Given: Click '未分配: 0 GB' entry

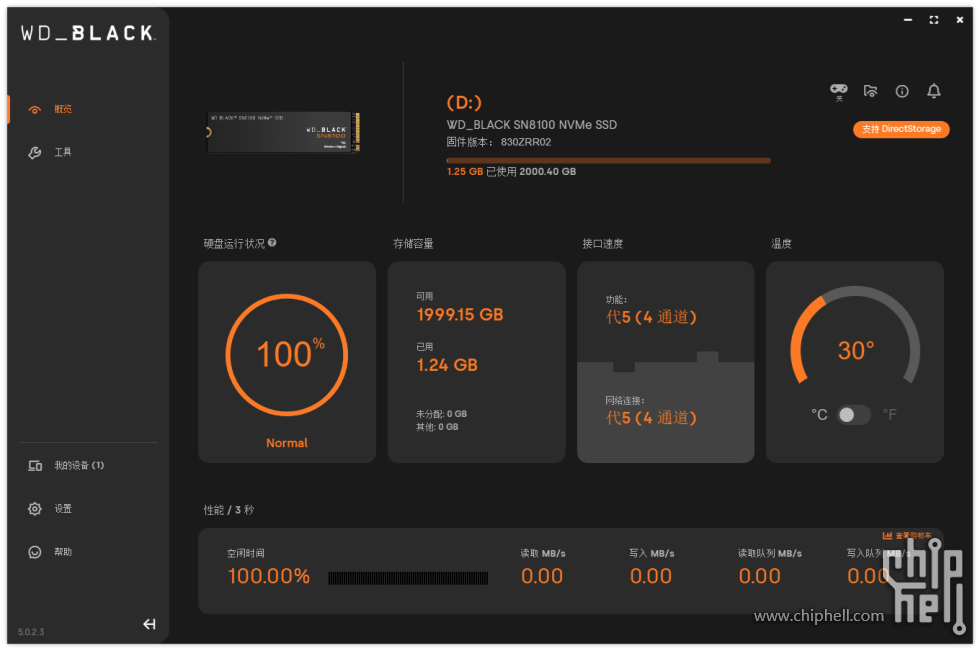Looking at the screenshot, I should pyautogui.click(x=441, y=414).
